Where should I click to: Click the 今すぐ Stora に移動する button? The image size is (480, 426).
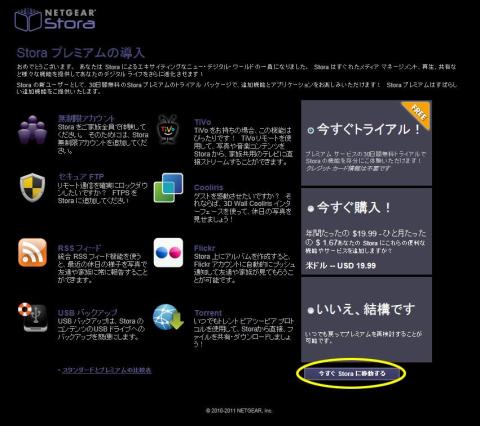[x=352, y=374]
